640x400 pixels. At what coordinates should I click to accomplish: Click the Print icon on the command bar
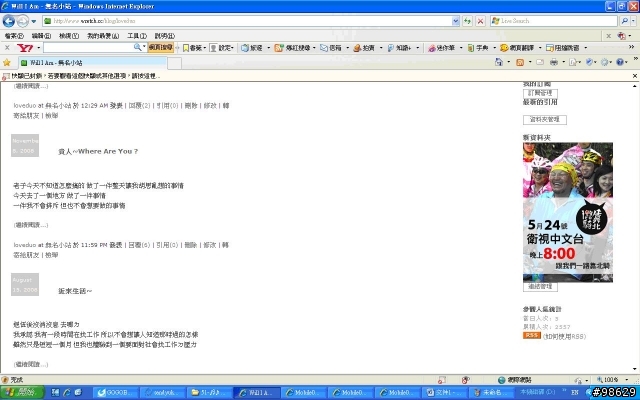click(x=554, y=62)
